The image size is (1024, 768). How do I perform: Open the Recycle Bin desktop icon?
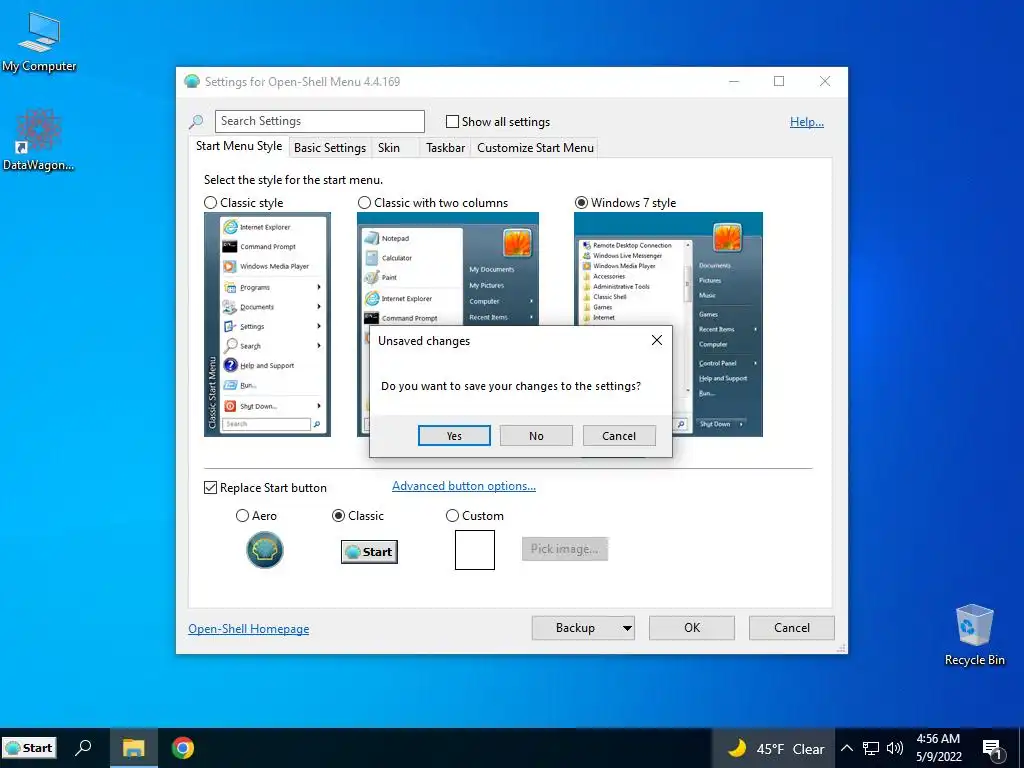pyautogui.click(x=974, y=634)
